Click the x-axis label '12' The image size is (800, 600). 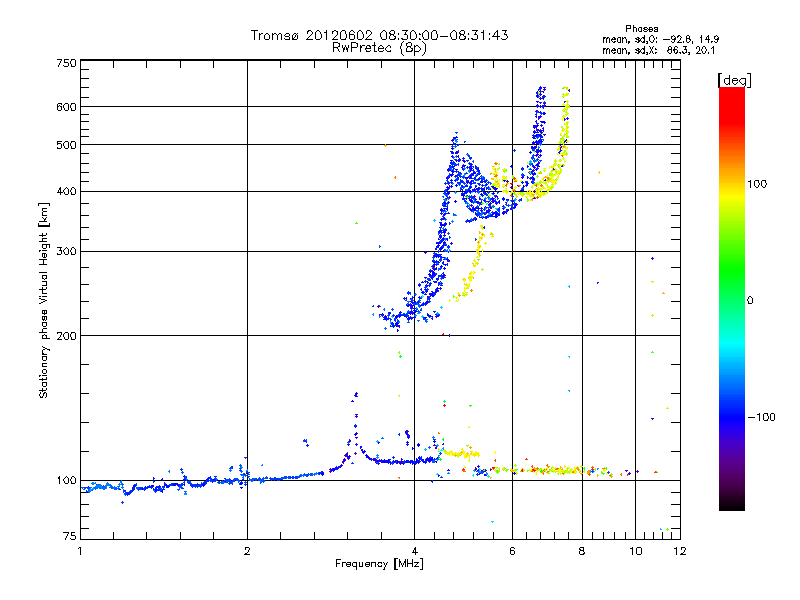pyautogui.click(x=680, y=551)
